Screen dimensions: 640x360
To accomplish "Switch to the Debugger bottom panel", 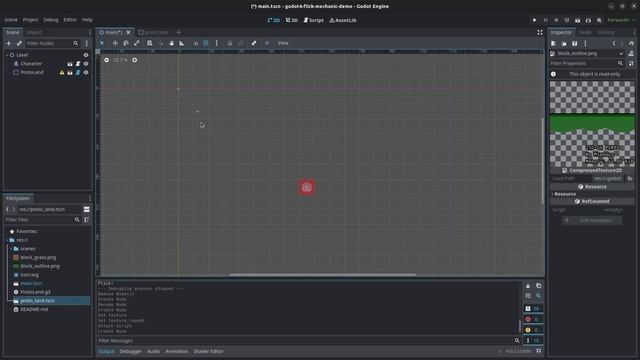I will [x=130, y=351].
